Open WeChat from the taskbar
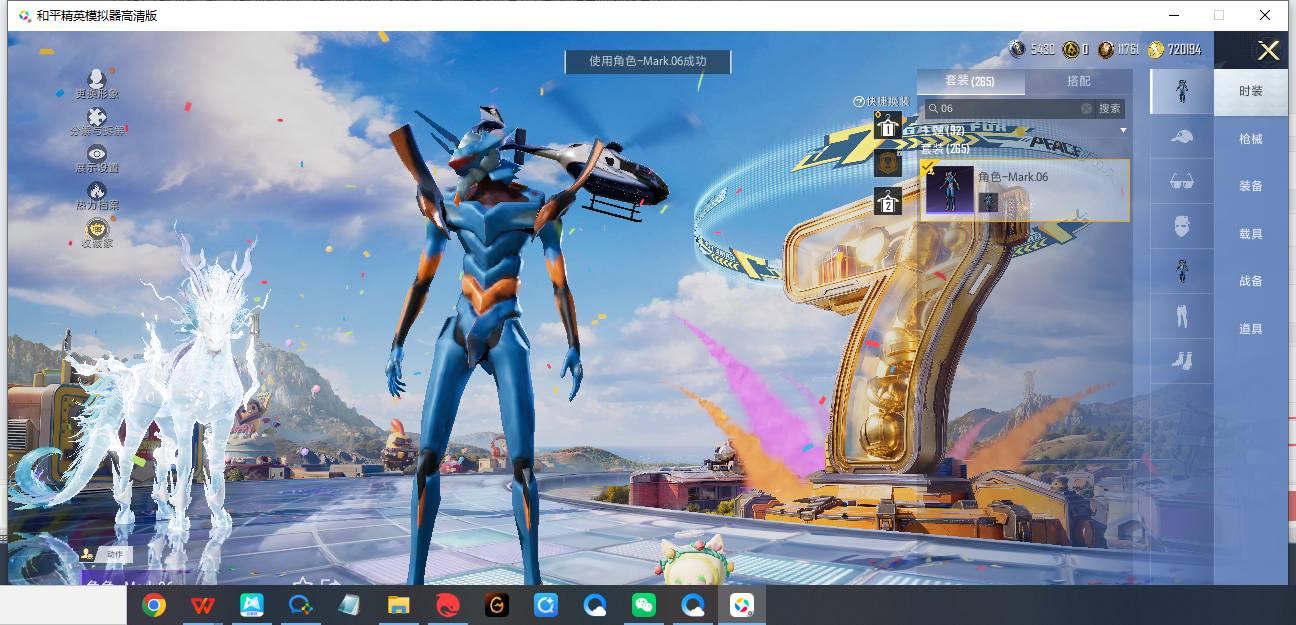1296x625 pixels. 643,605
